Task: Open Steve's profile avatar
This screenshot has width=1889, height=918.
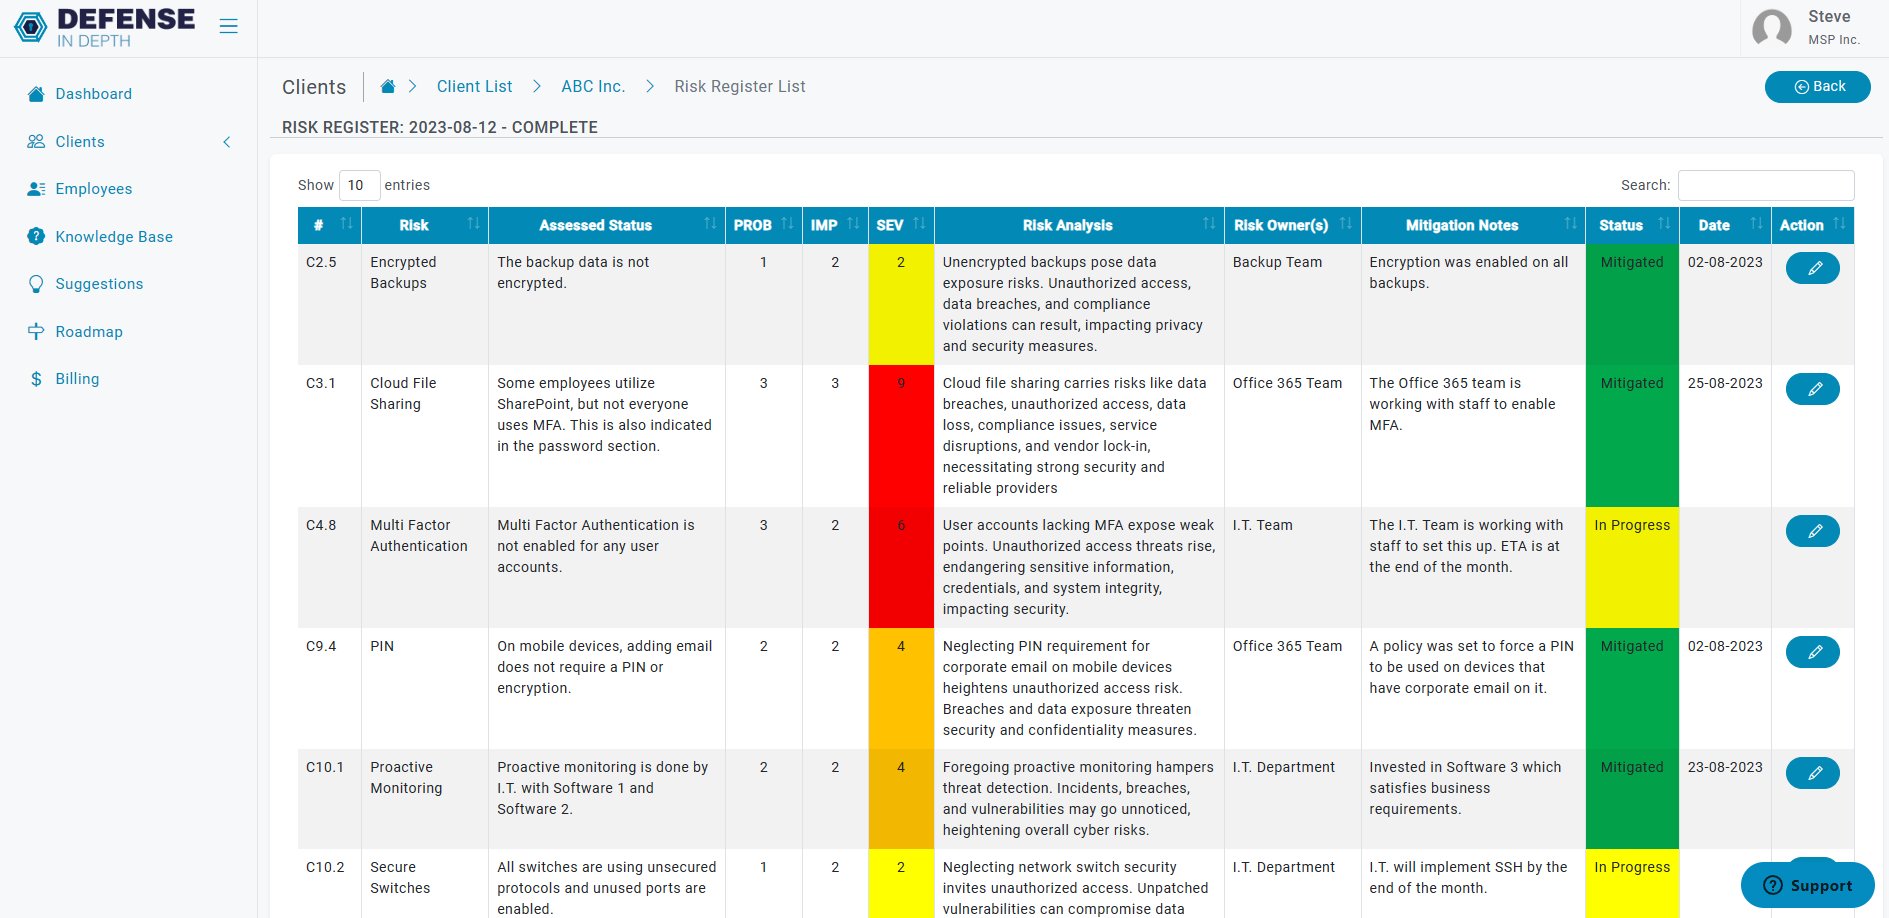Action: click(x=1772, y=28)
